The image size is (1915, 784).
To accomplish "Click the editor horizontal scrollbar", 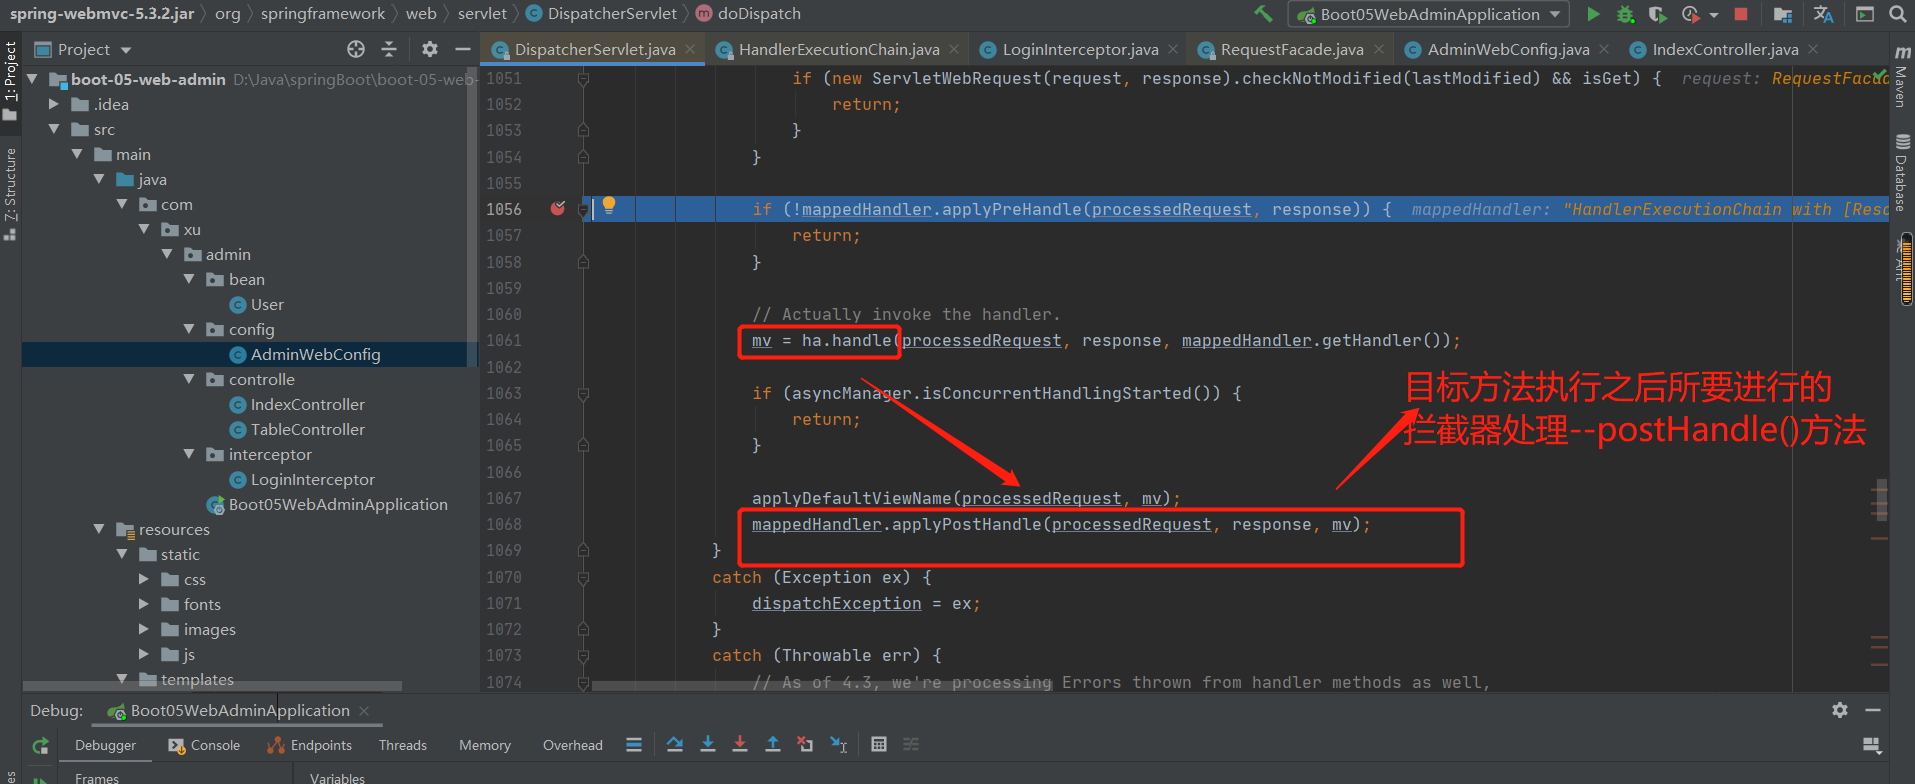I will [x=822, y=686].
